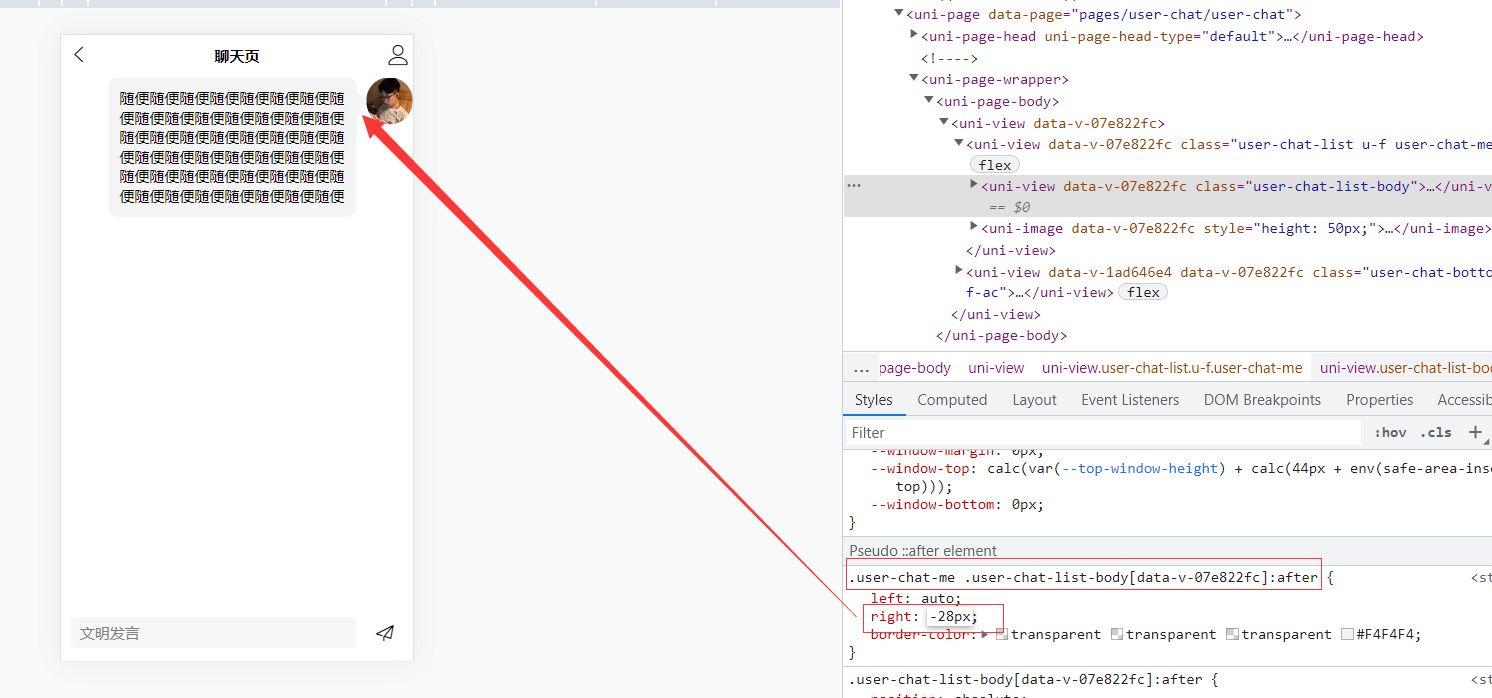Open the Properties tab

click(1379, 400)
